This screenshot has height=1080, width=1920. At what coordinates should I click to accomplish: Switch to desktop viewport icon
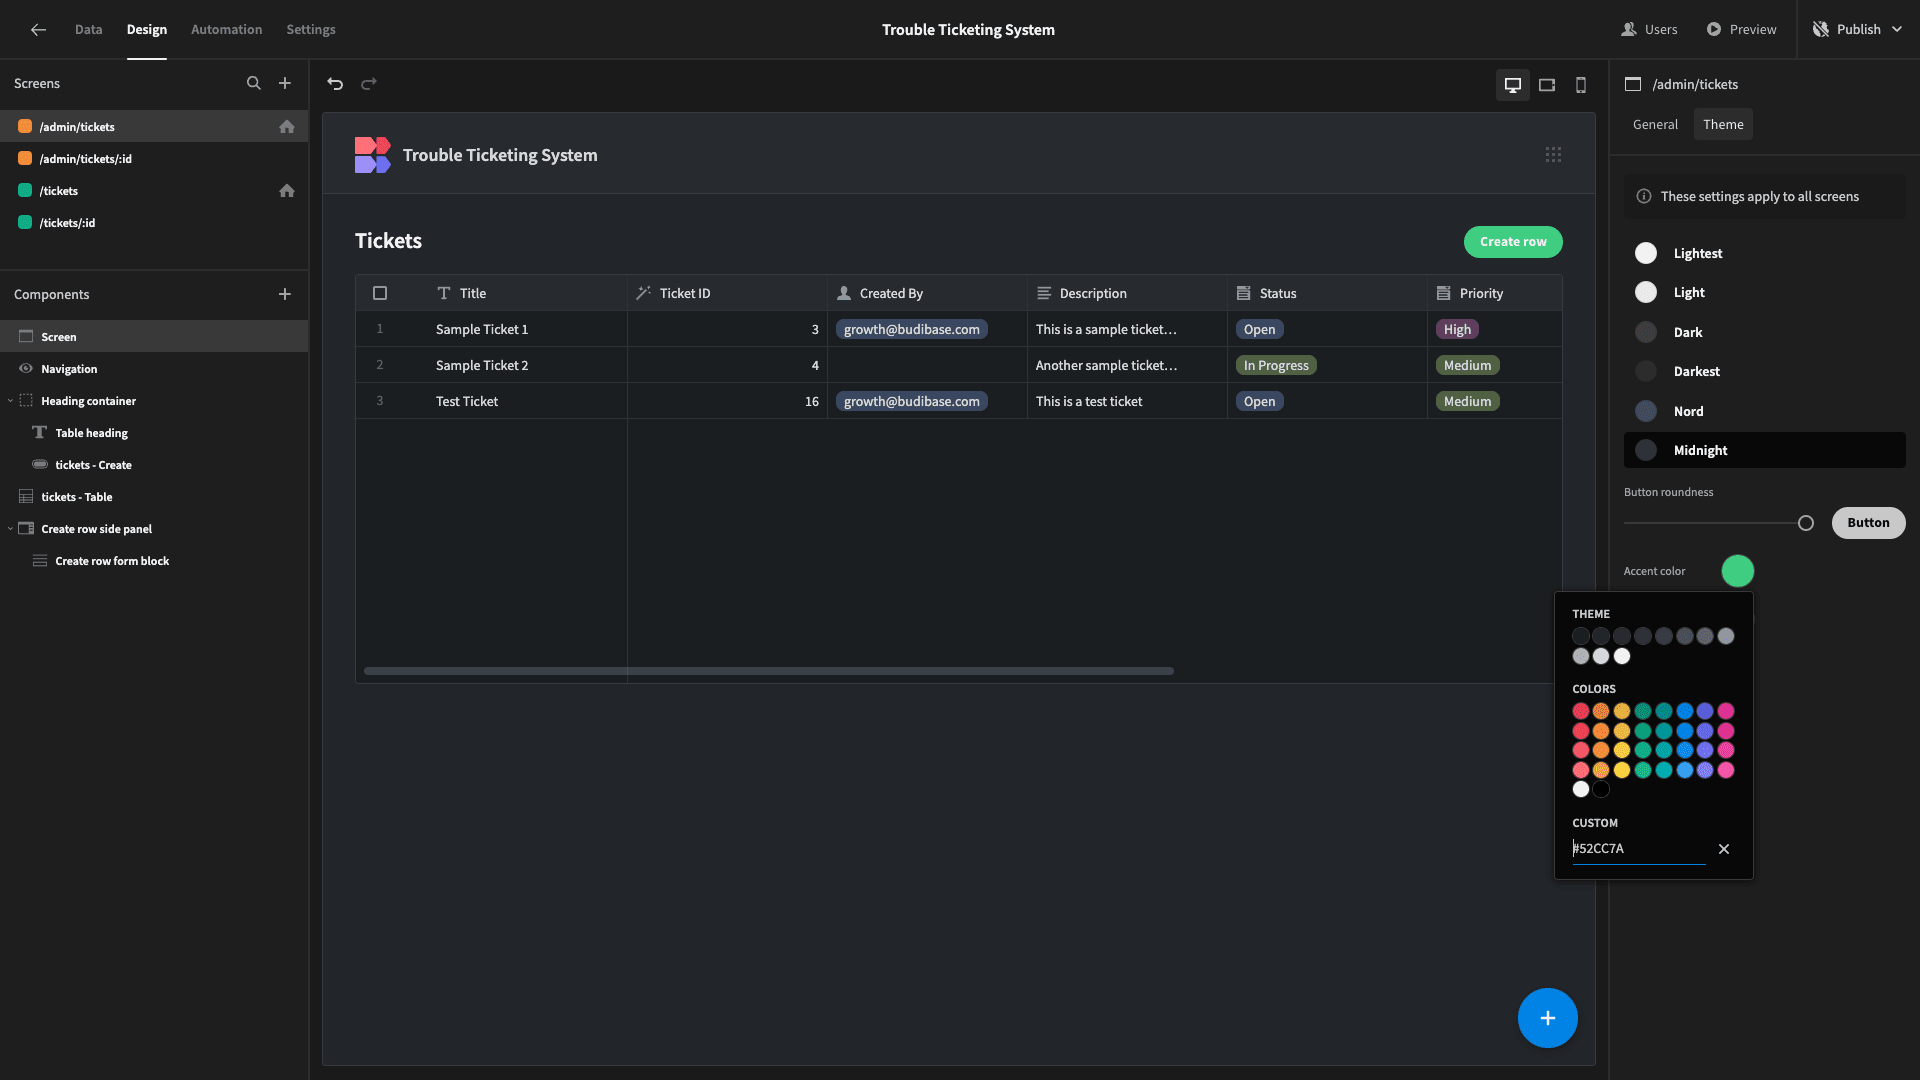(x=1513, y=84)
